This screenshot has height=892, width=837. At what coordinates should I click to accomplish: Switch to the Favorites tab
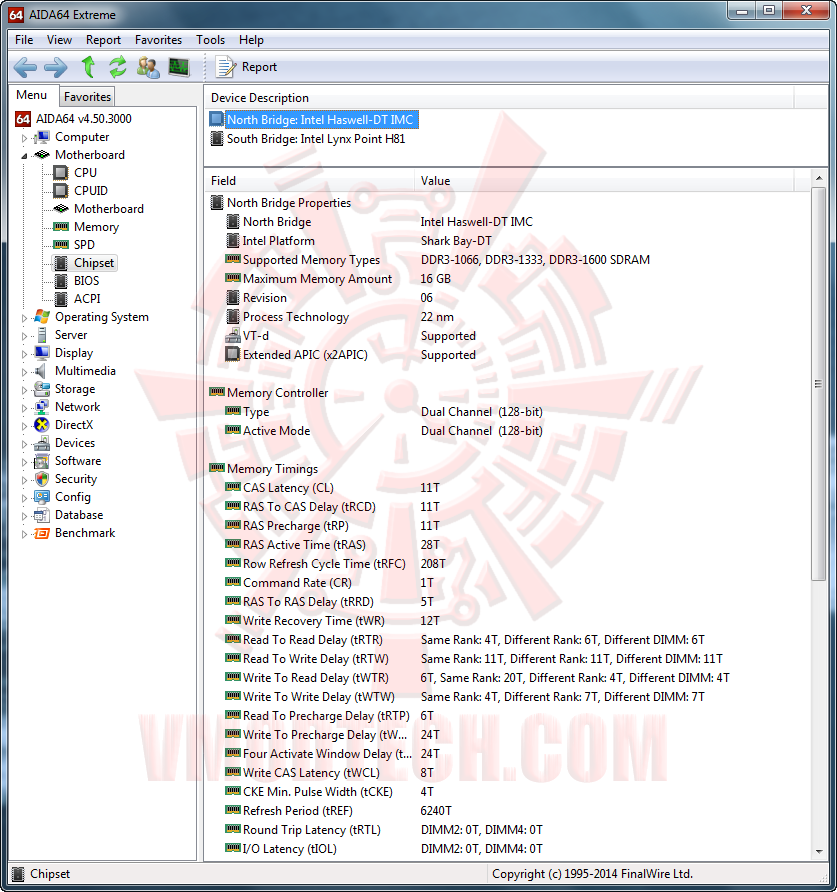[87, 97]
